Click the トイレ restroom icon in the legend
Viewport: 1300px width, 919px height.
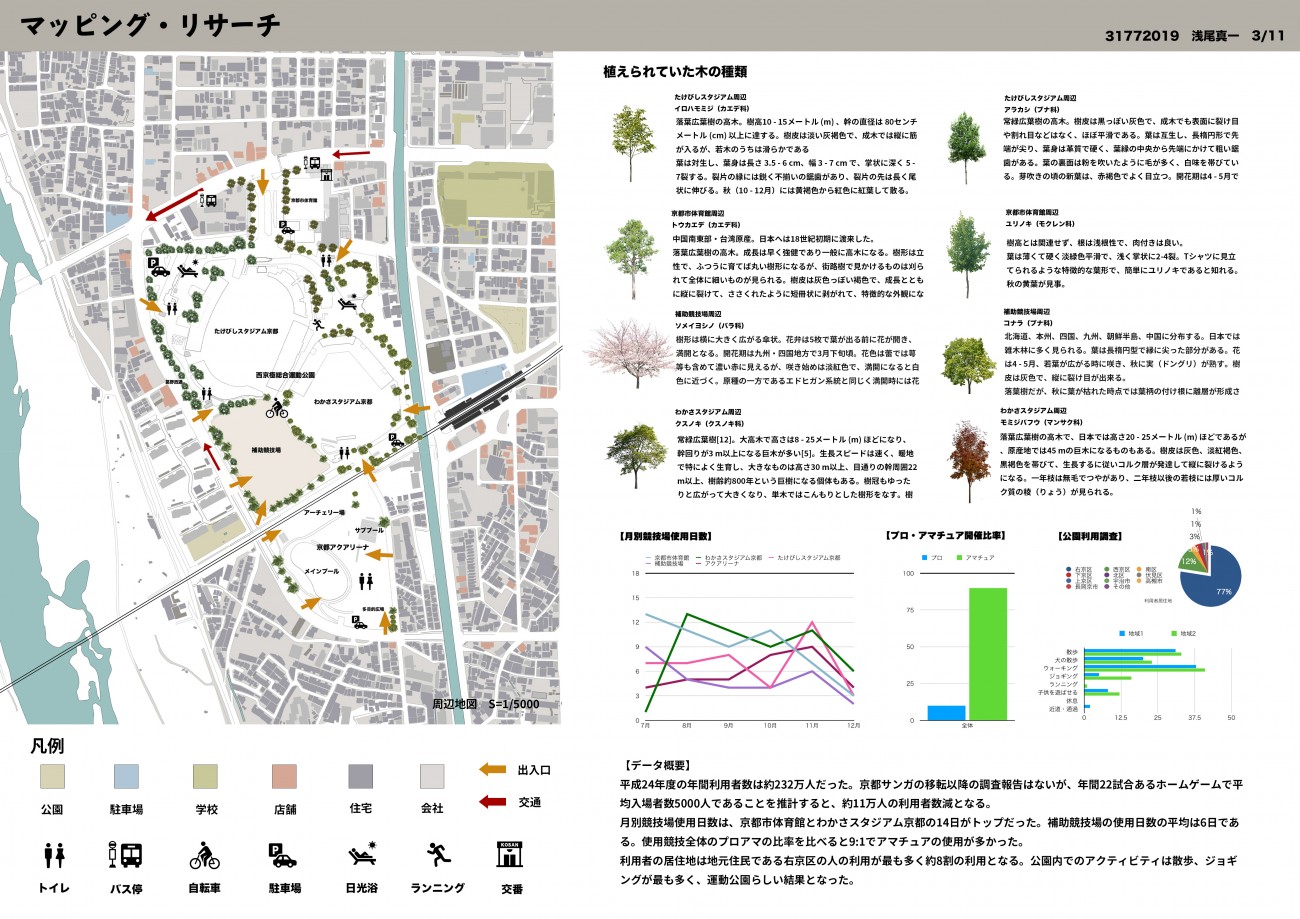pyautogui.click(x=54, y=855)
